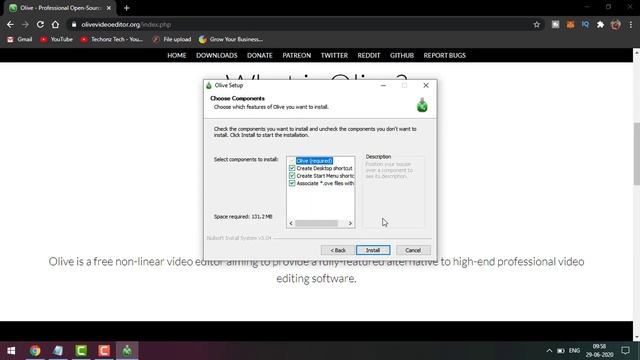Close the Olive browser tab
This screenshot has width=640, height=360.
pos(109,8)
